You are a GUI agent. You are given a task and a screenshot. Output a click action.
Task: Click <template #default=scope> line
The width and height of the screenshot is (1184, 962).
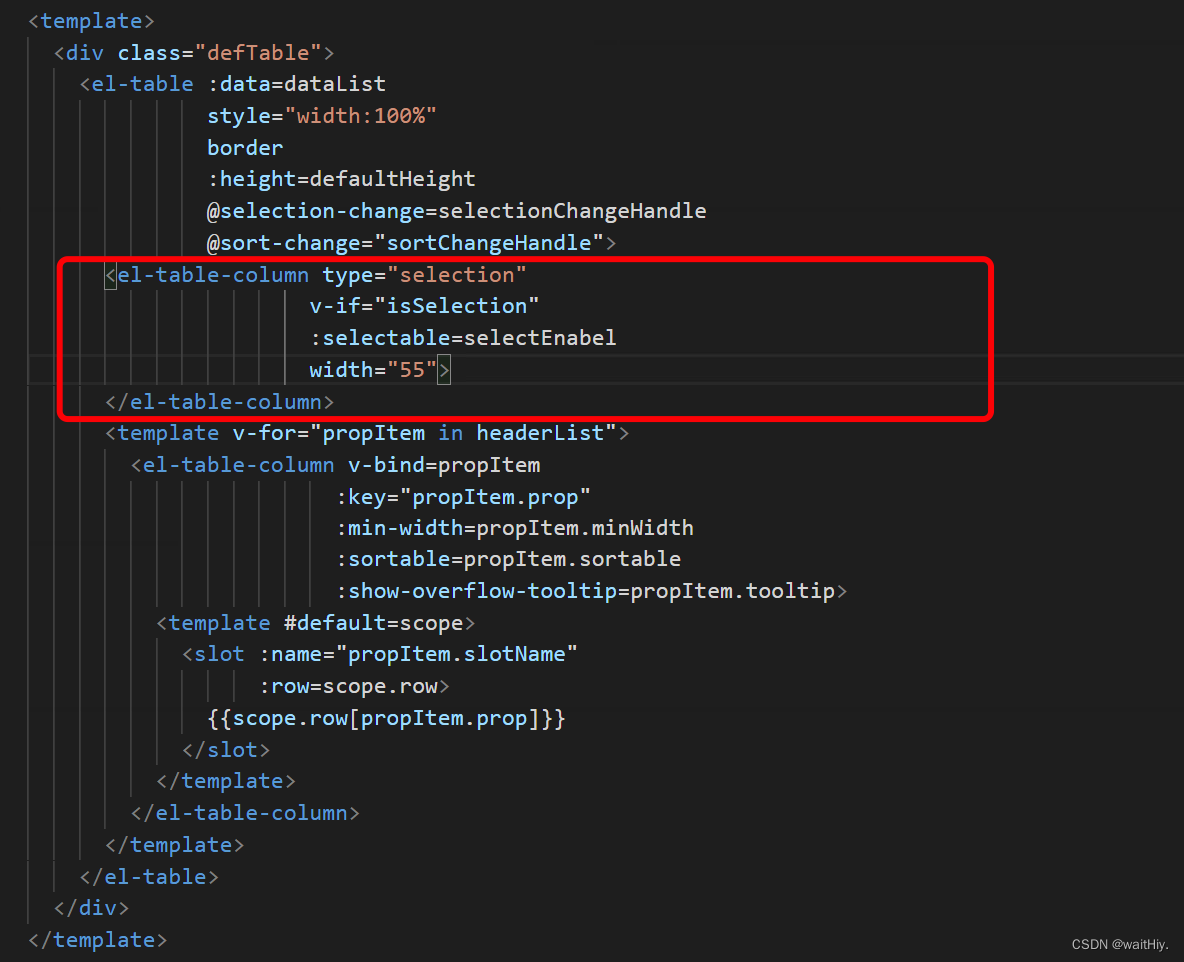[x=316, y=623]
